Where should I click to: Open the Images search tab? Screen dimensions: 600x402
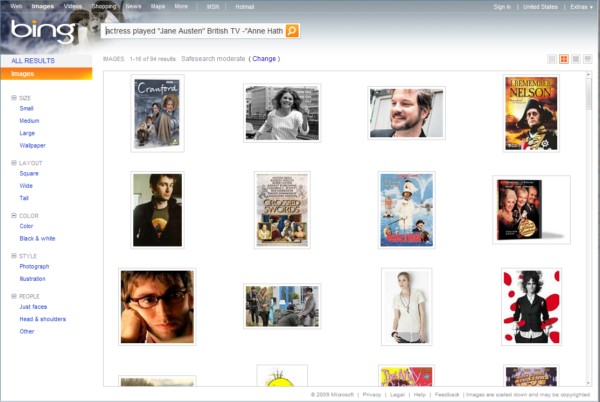point(42,7)
